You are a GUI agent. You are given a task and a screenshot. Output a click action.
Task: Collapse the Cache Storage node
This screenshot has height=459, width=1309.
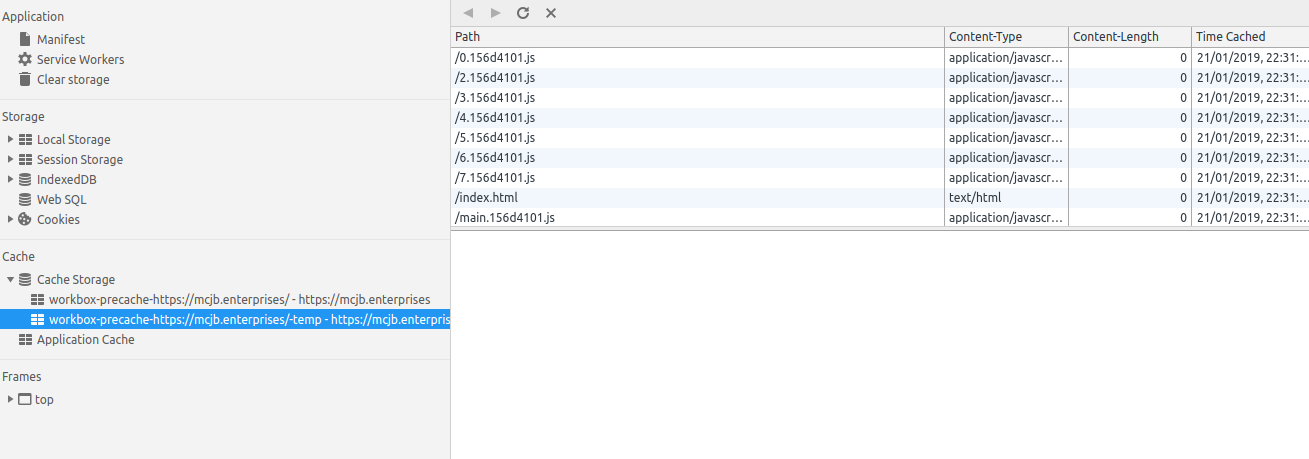point(11,279)
